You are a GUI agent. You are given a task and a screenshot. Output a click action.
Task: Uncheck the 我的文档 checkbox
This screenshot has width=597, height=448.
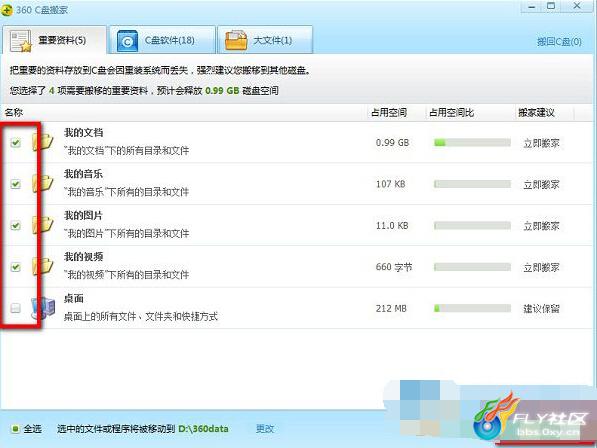click(x=16, y=143)
